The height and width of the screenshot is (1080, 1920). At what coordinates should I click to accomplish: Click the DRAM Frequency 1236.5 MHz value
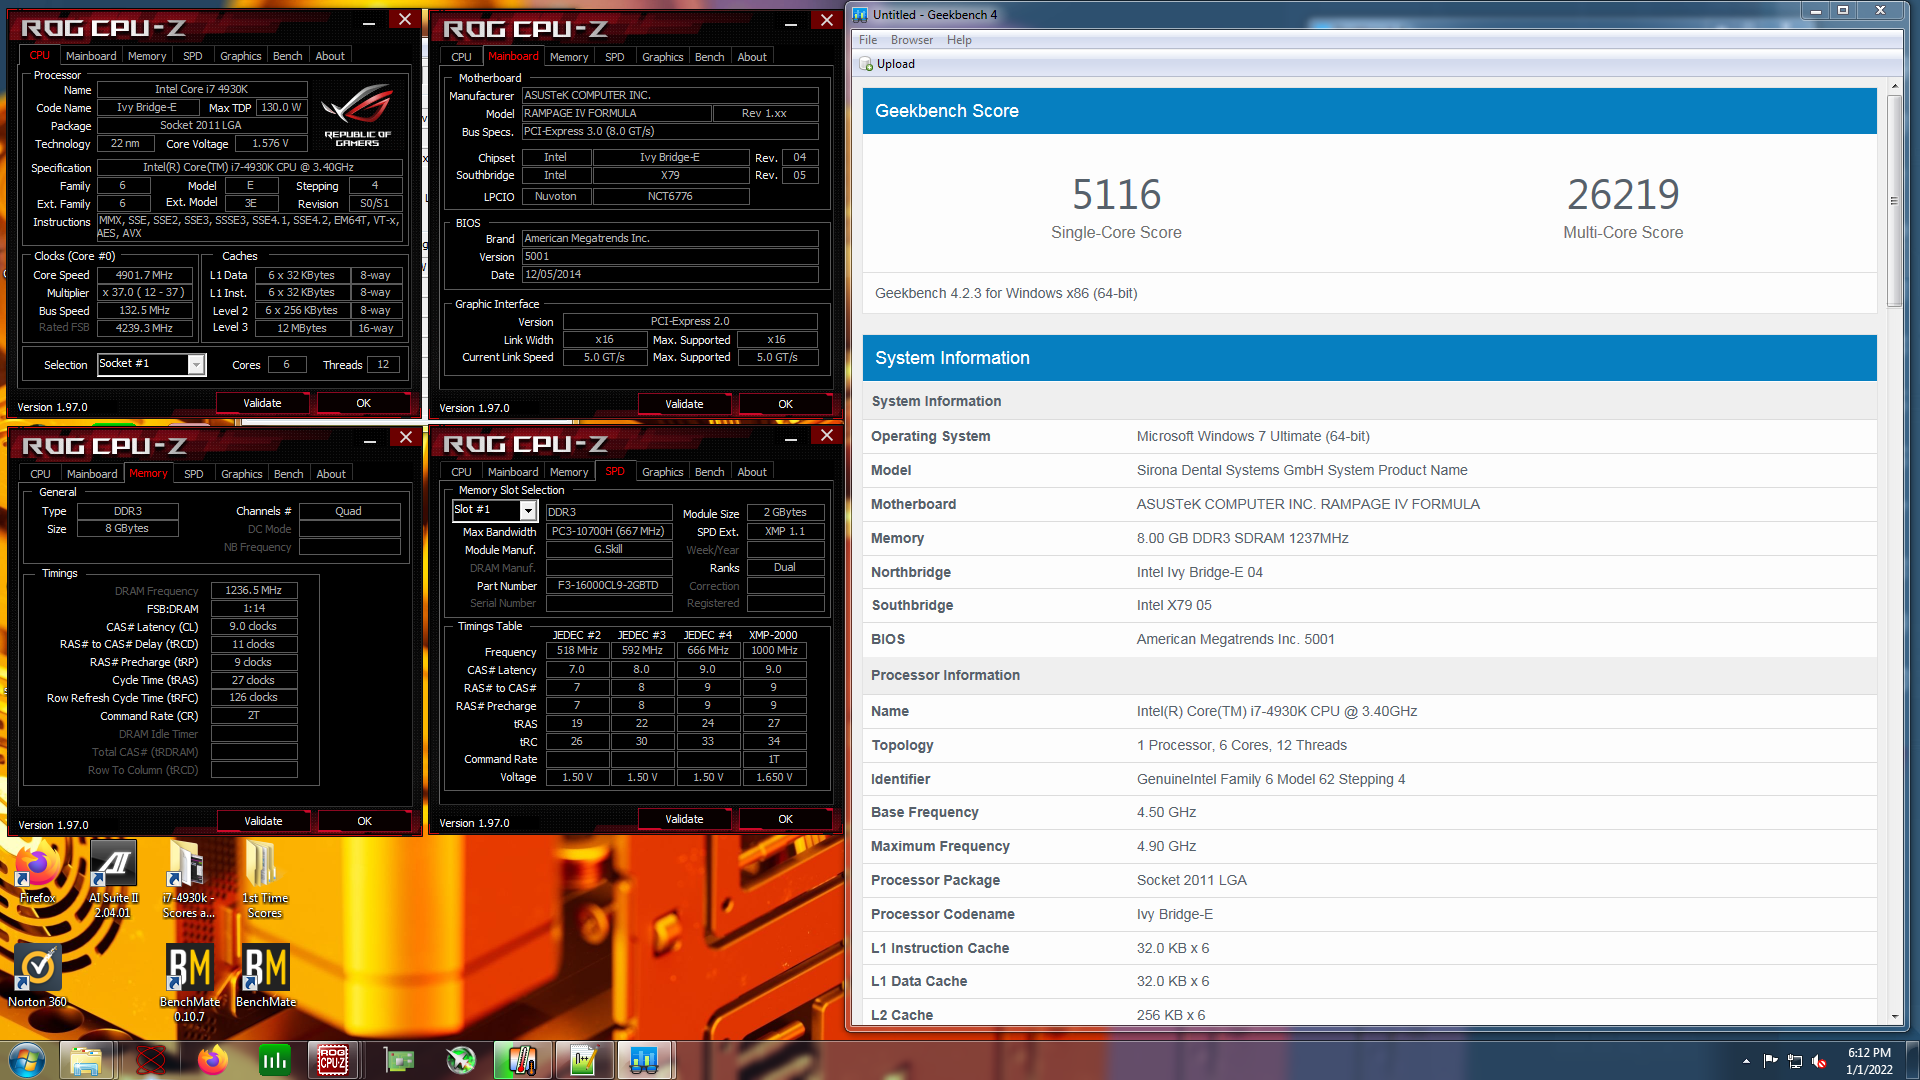point(254,590)
